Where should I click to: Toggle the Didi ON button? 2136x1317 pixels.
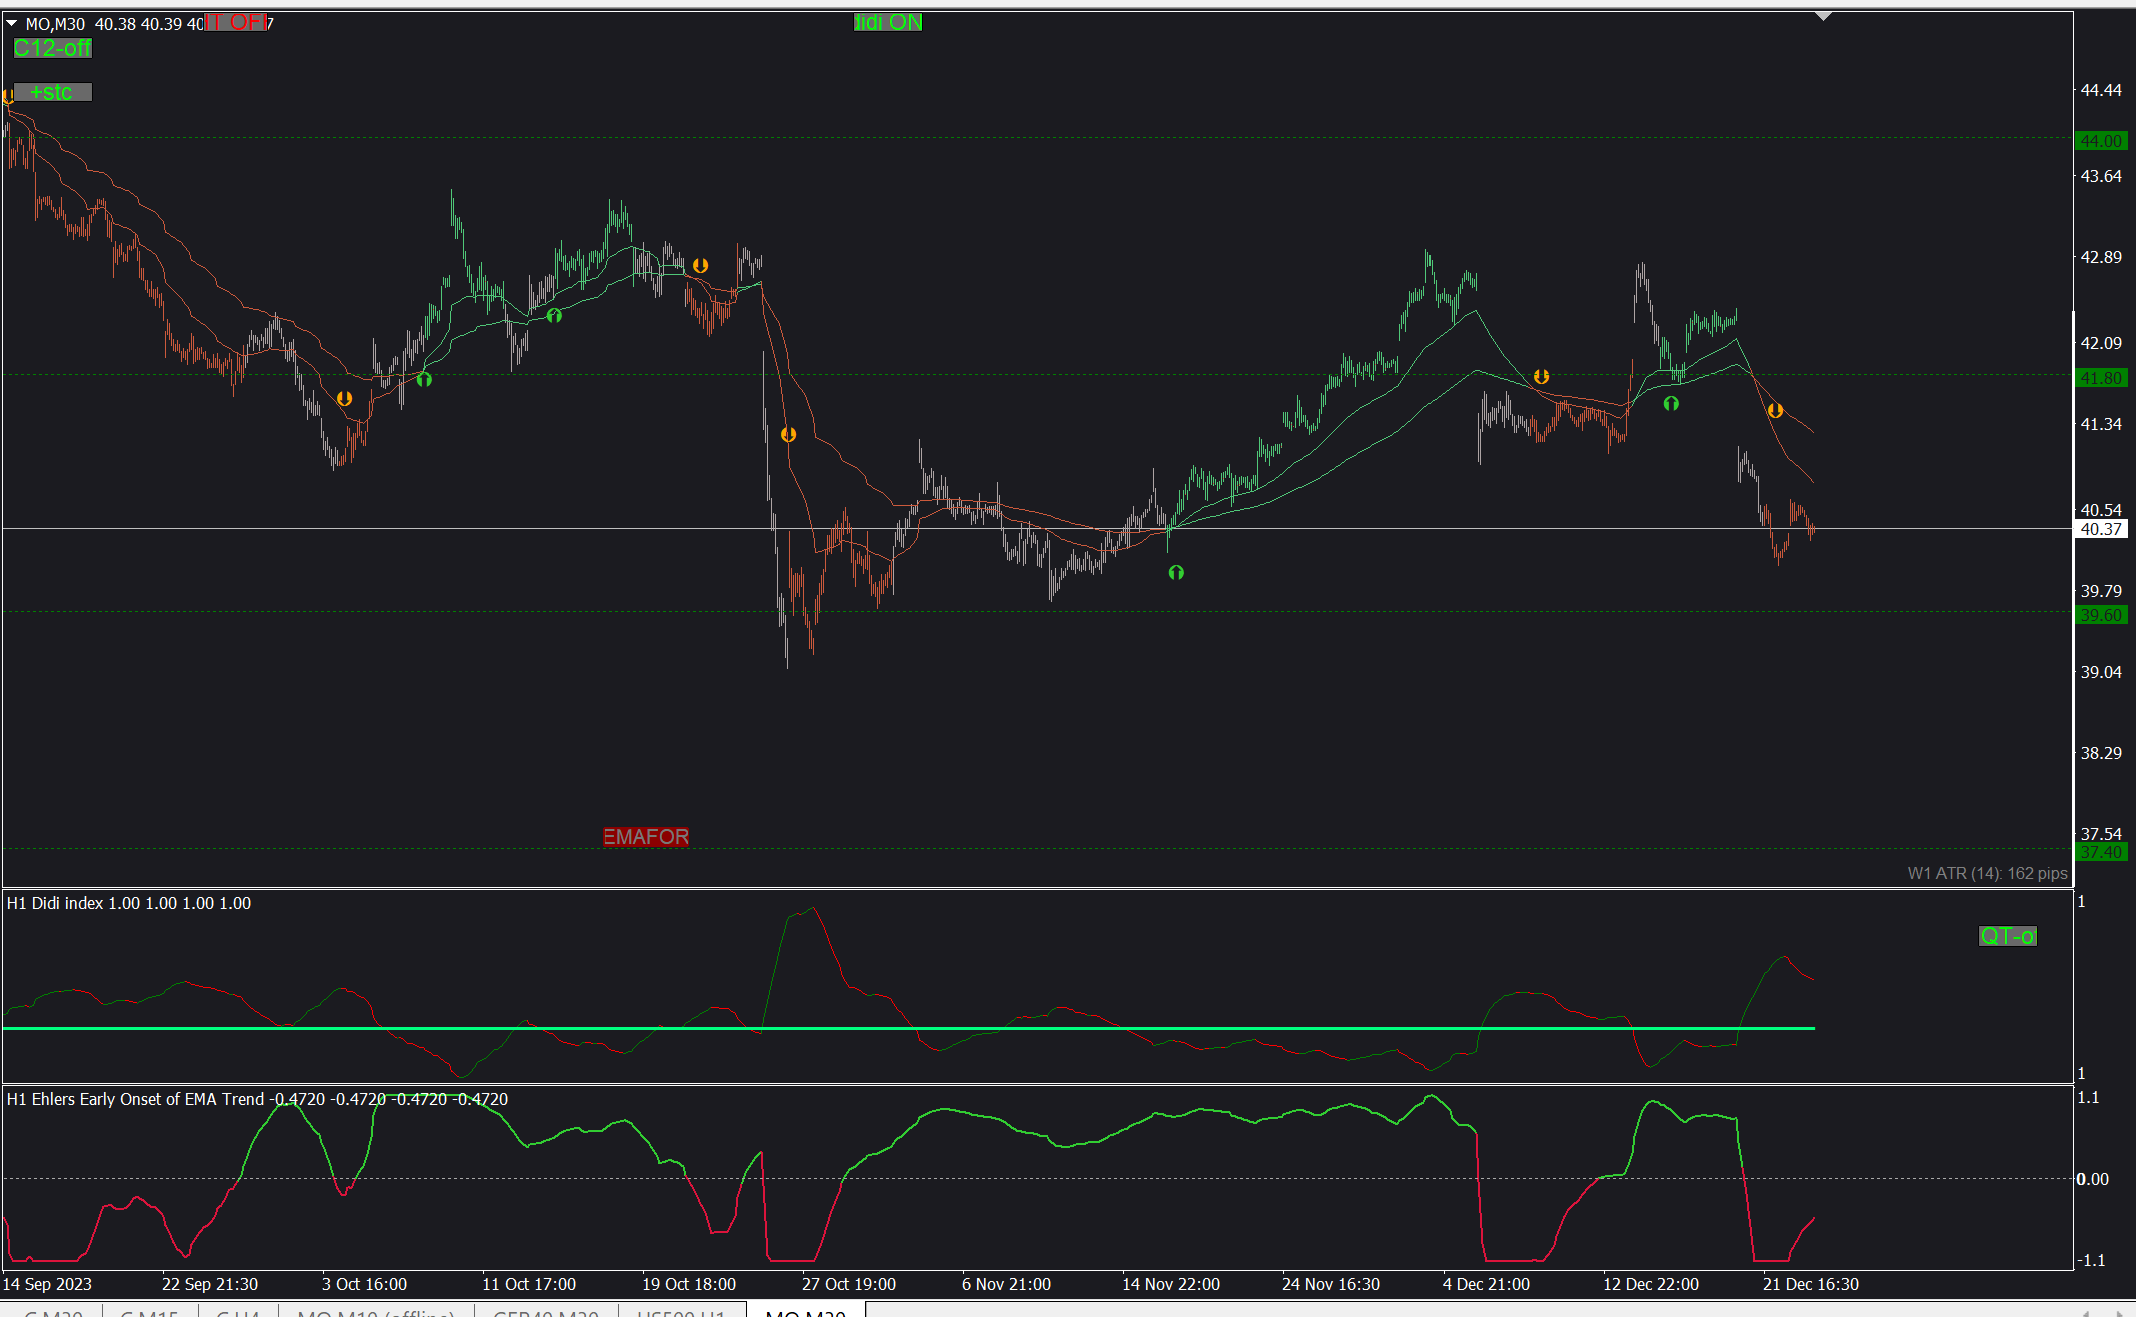click(888, 22)
